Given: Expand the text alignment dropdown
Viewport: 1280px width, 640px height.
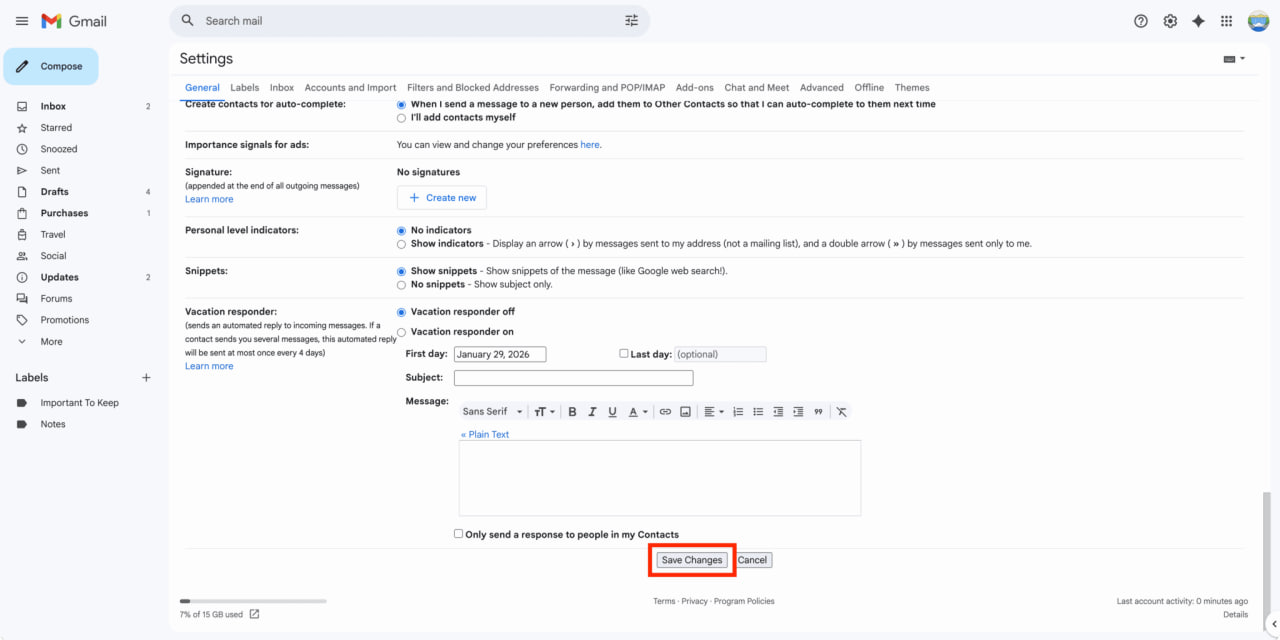Looking at the screenshot, I should click(713, 412).
